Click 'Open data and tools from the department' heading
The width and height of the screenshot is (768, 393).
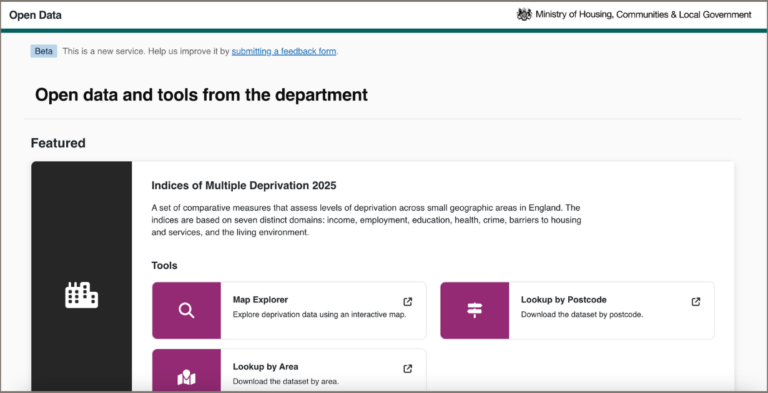(x=201, y=95)
